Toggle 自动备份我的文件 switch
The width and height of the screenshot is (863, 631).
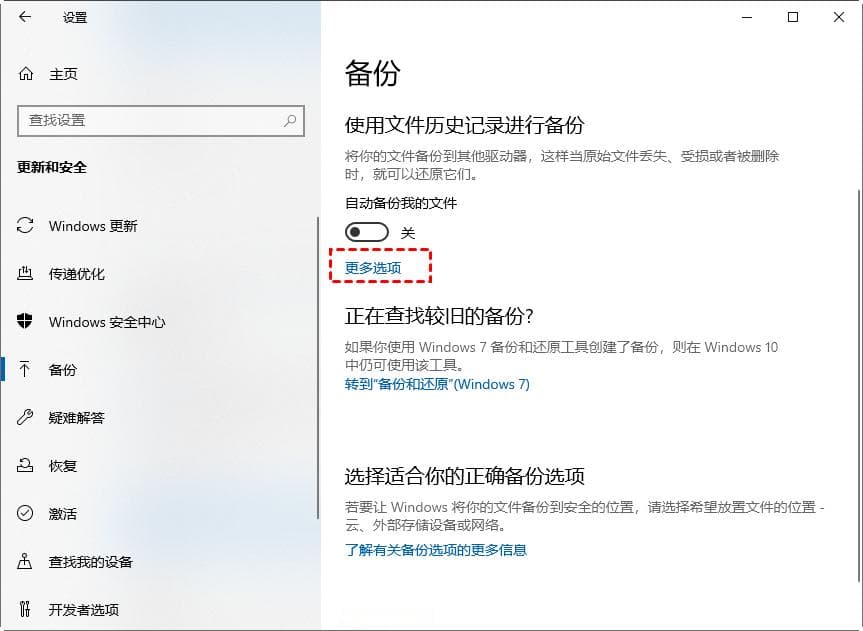pyautogui.click(x=367, y=232)
